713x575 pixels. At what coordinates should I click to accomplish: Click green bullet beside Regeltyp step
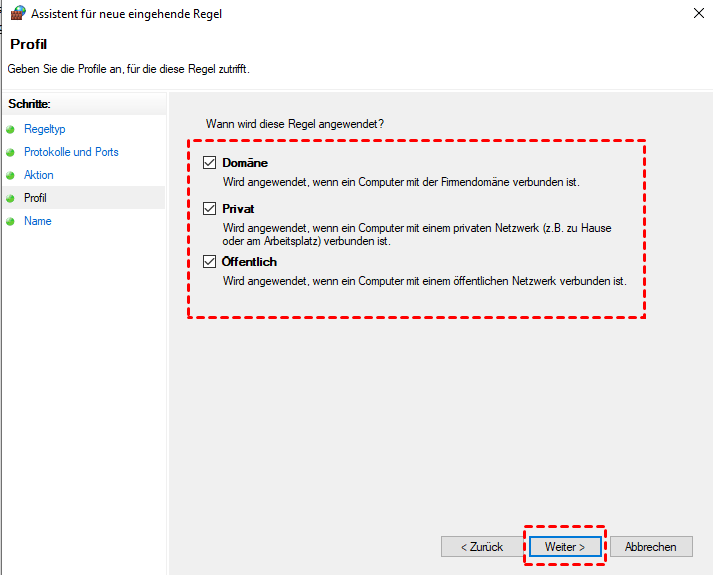pyautogui.click(x=11, y=130)
